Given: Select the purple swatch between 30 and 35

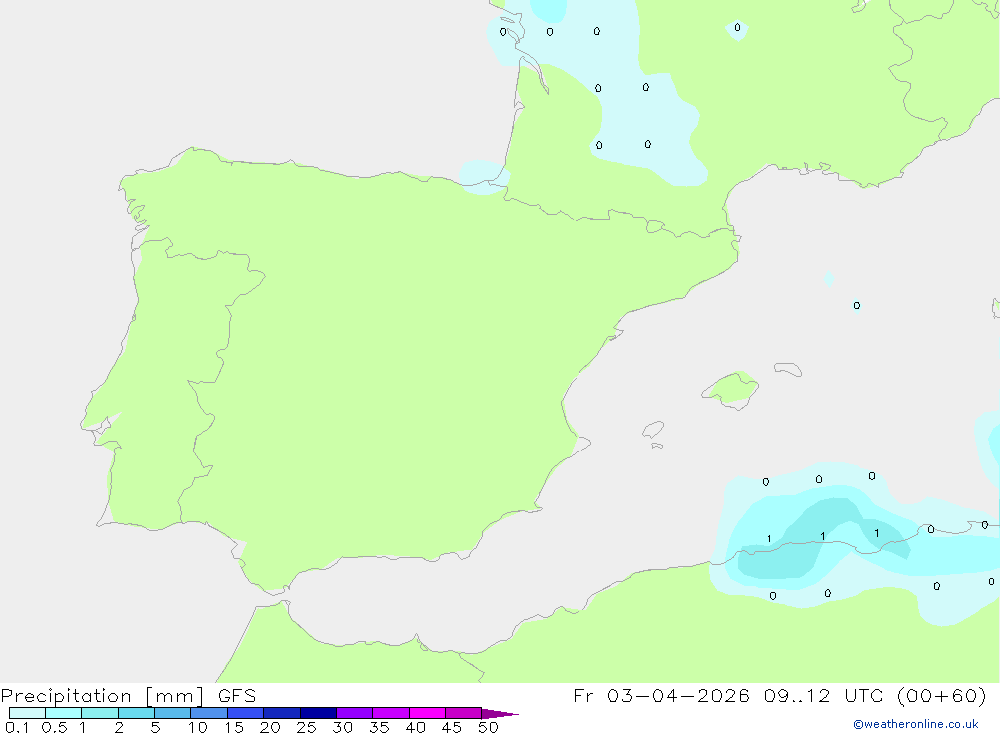Looking at the screenshot, I should 355,713.
